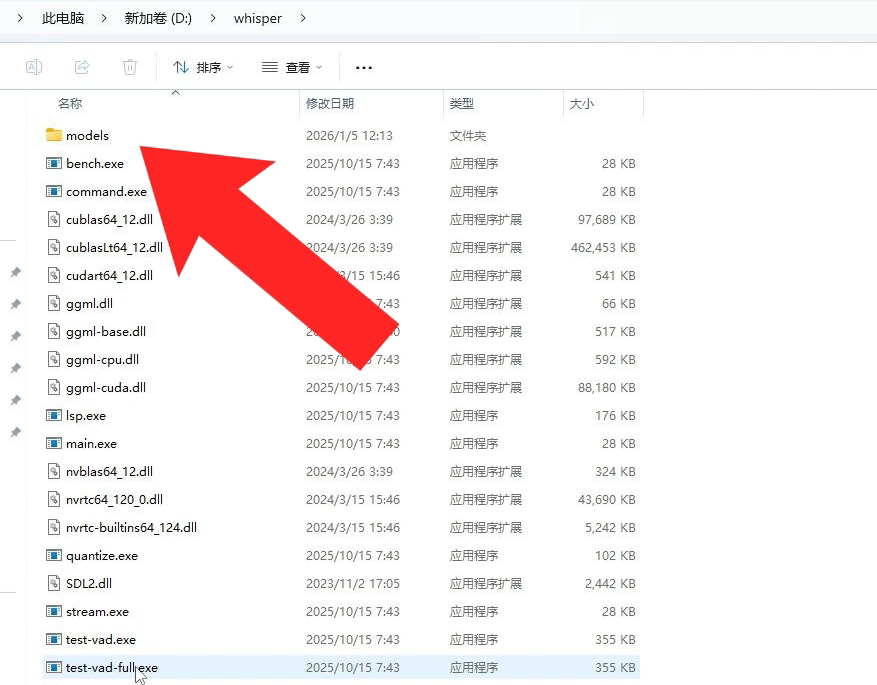Image resolution: width=877 pixels, height=685 pixels.
Task: Select the test-vad.exe file icon
Action: (54, 639)
